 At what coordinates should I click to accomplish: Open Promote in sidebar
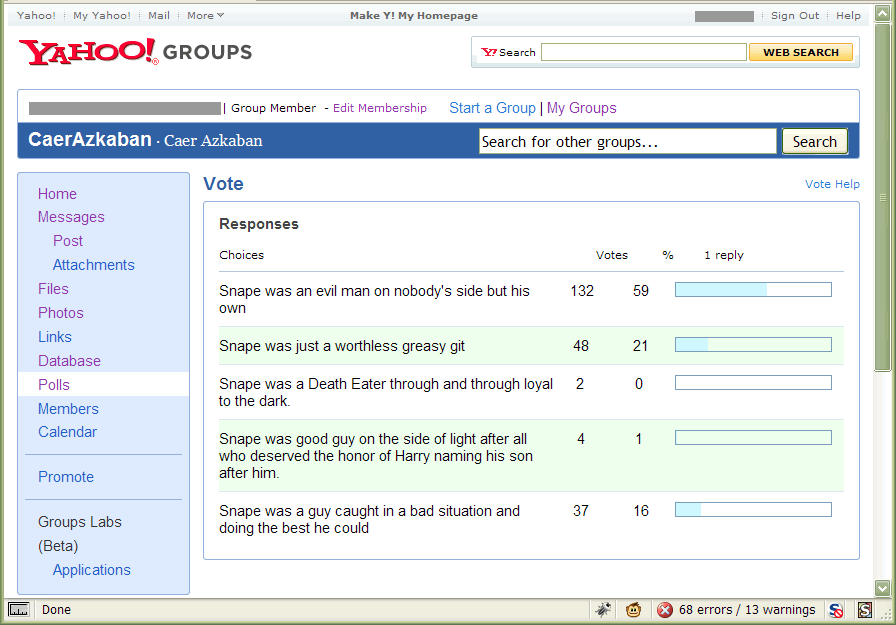click(66, 477)
